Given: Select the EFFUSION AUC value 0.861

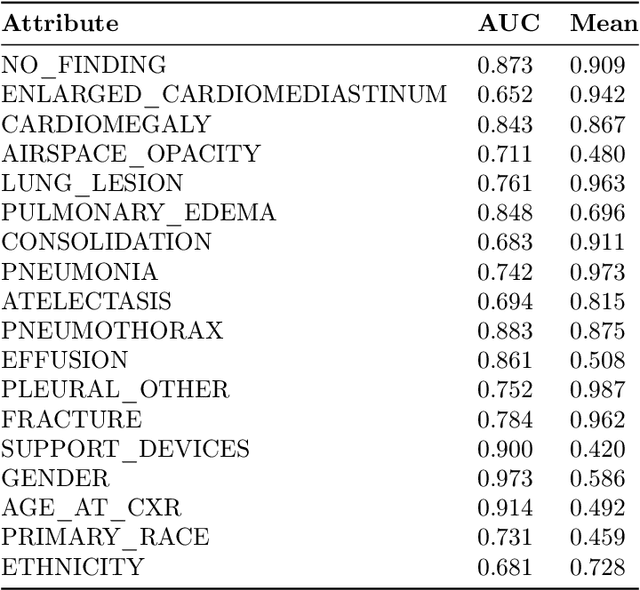Looking at the screenshot, I should point(505,360).
